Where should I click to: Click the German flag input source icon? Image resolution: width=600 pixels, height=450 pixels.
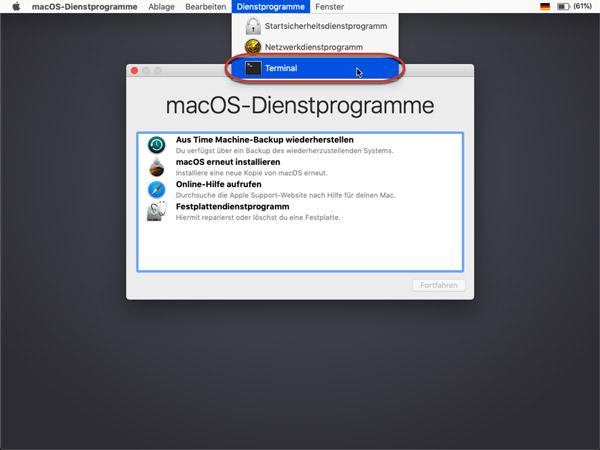(545, 7)
